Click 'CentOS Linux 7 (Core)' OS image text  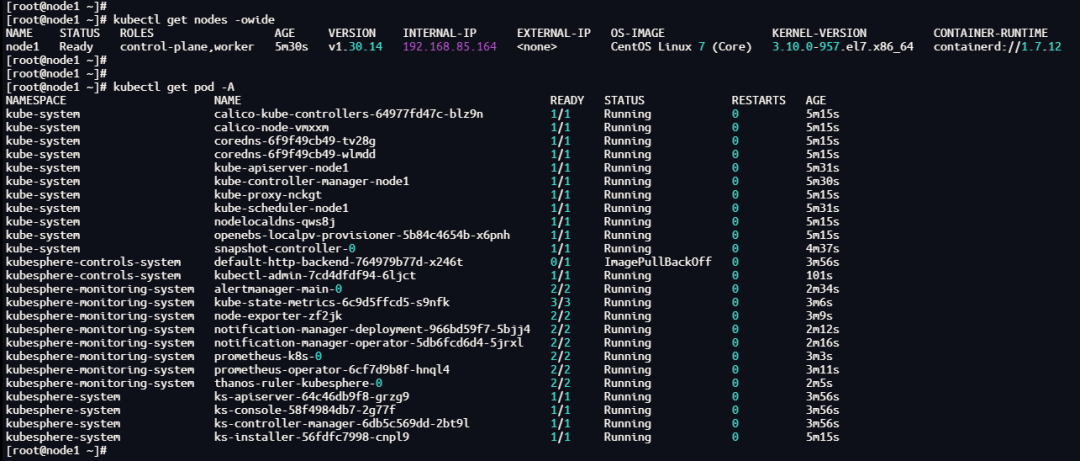[x=681, y=47]
